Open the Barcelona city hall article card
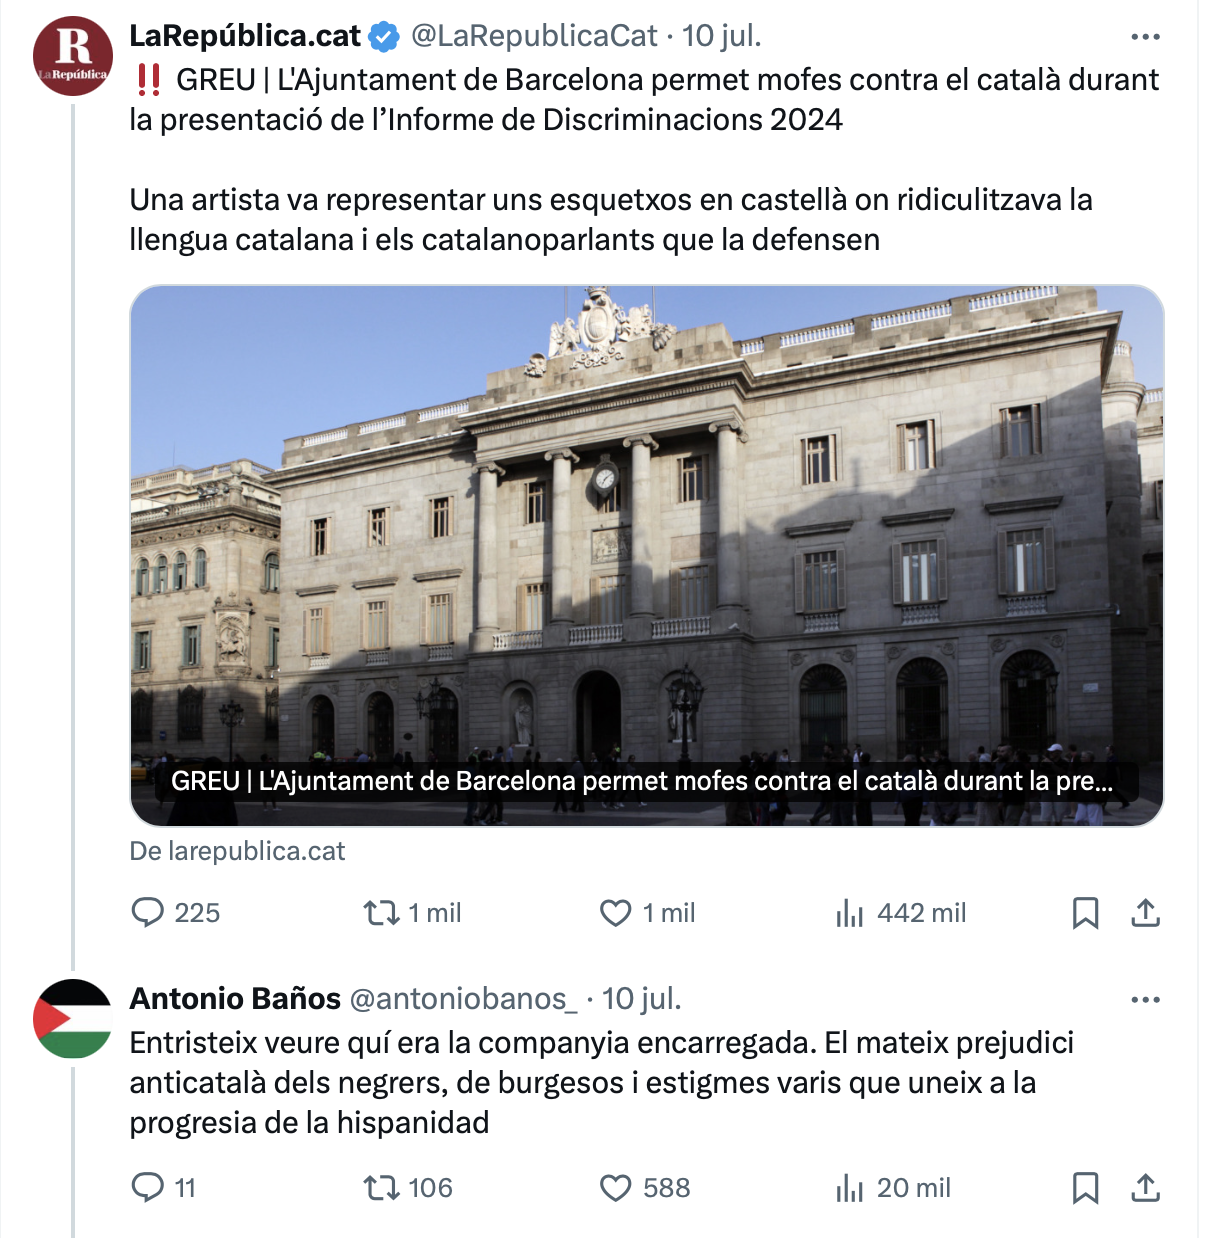1220x1238 pixels. [x=647, y=556]
